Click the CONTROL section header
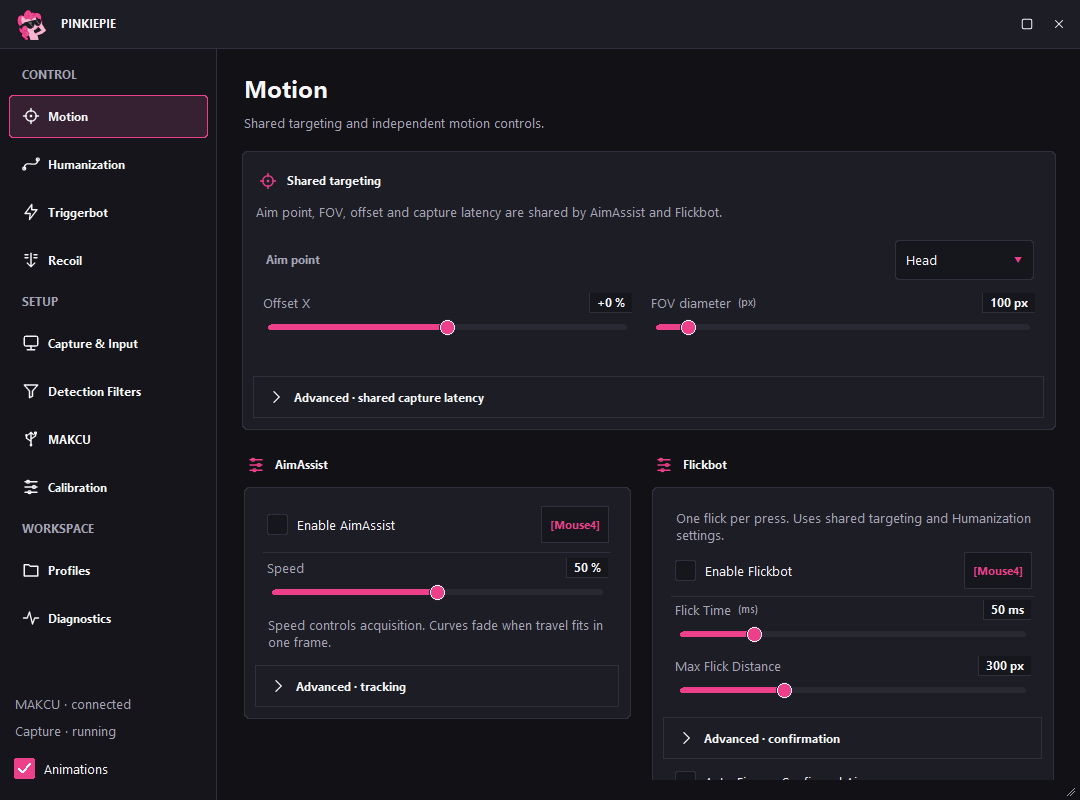The width and height of the screenshot is (1080, 800). pos(49,74)
